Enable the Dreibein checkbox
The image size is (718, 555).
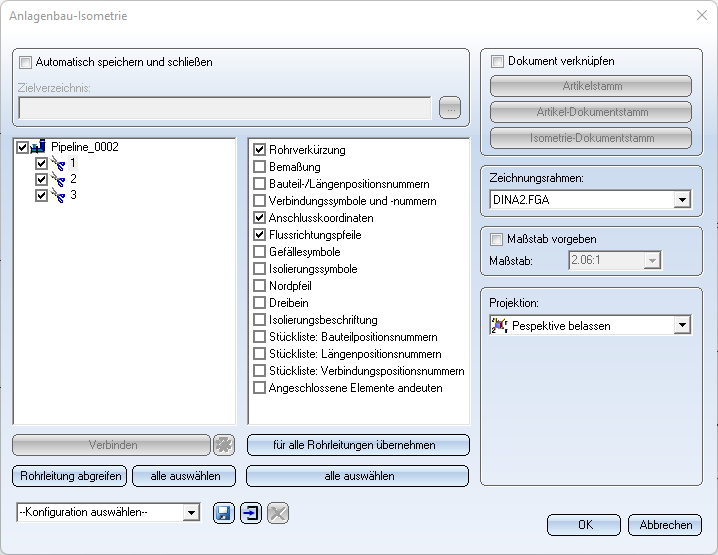tap(260, 303)
